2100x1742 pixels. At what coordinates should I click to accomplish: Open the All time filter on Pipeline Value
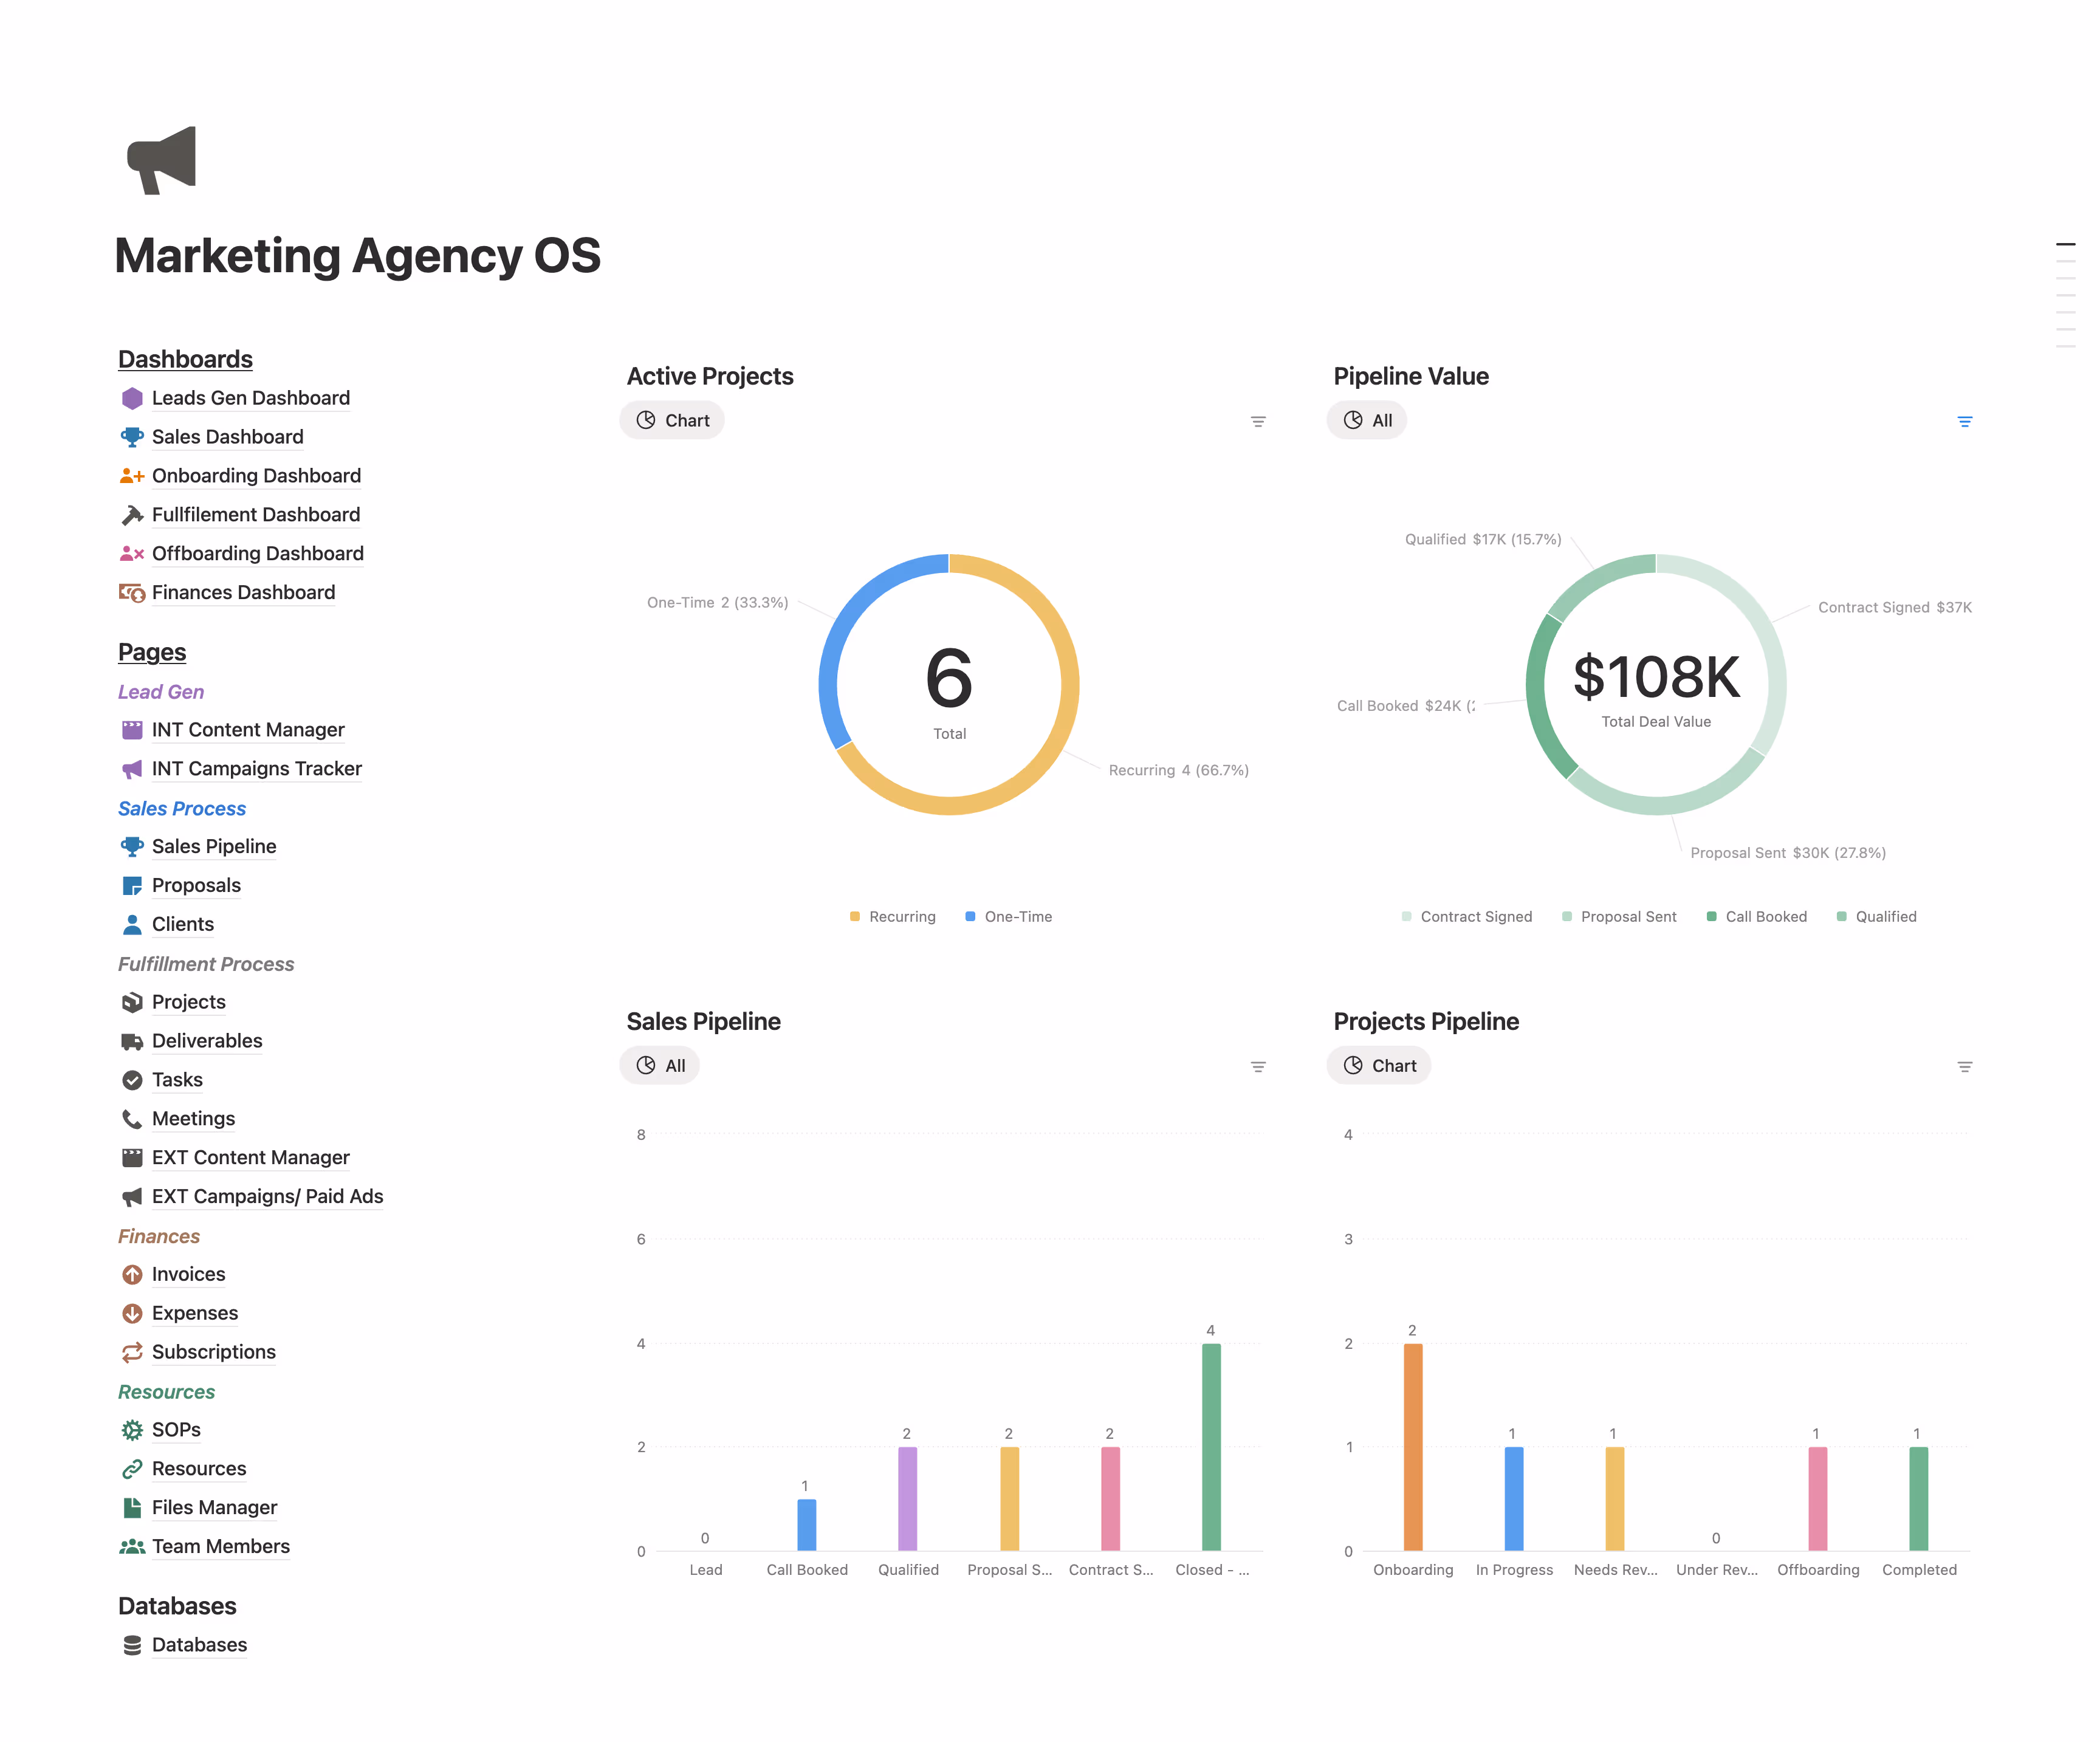(1366, 420)
